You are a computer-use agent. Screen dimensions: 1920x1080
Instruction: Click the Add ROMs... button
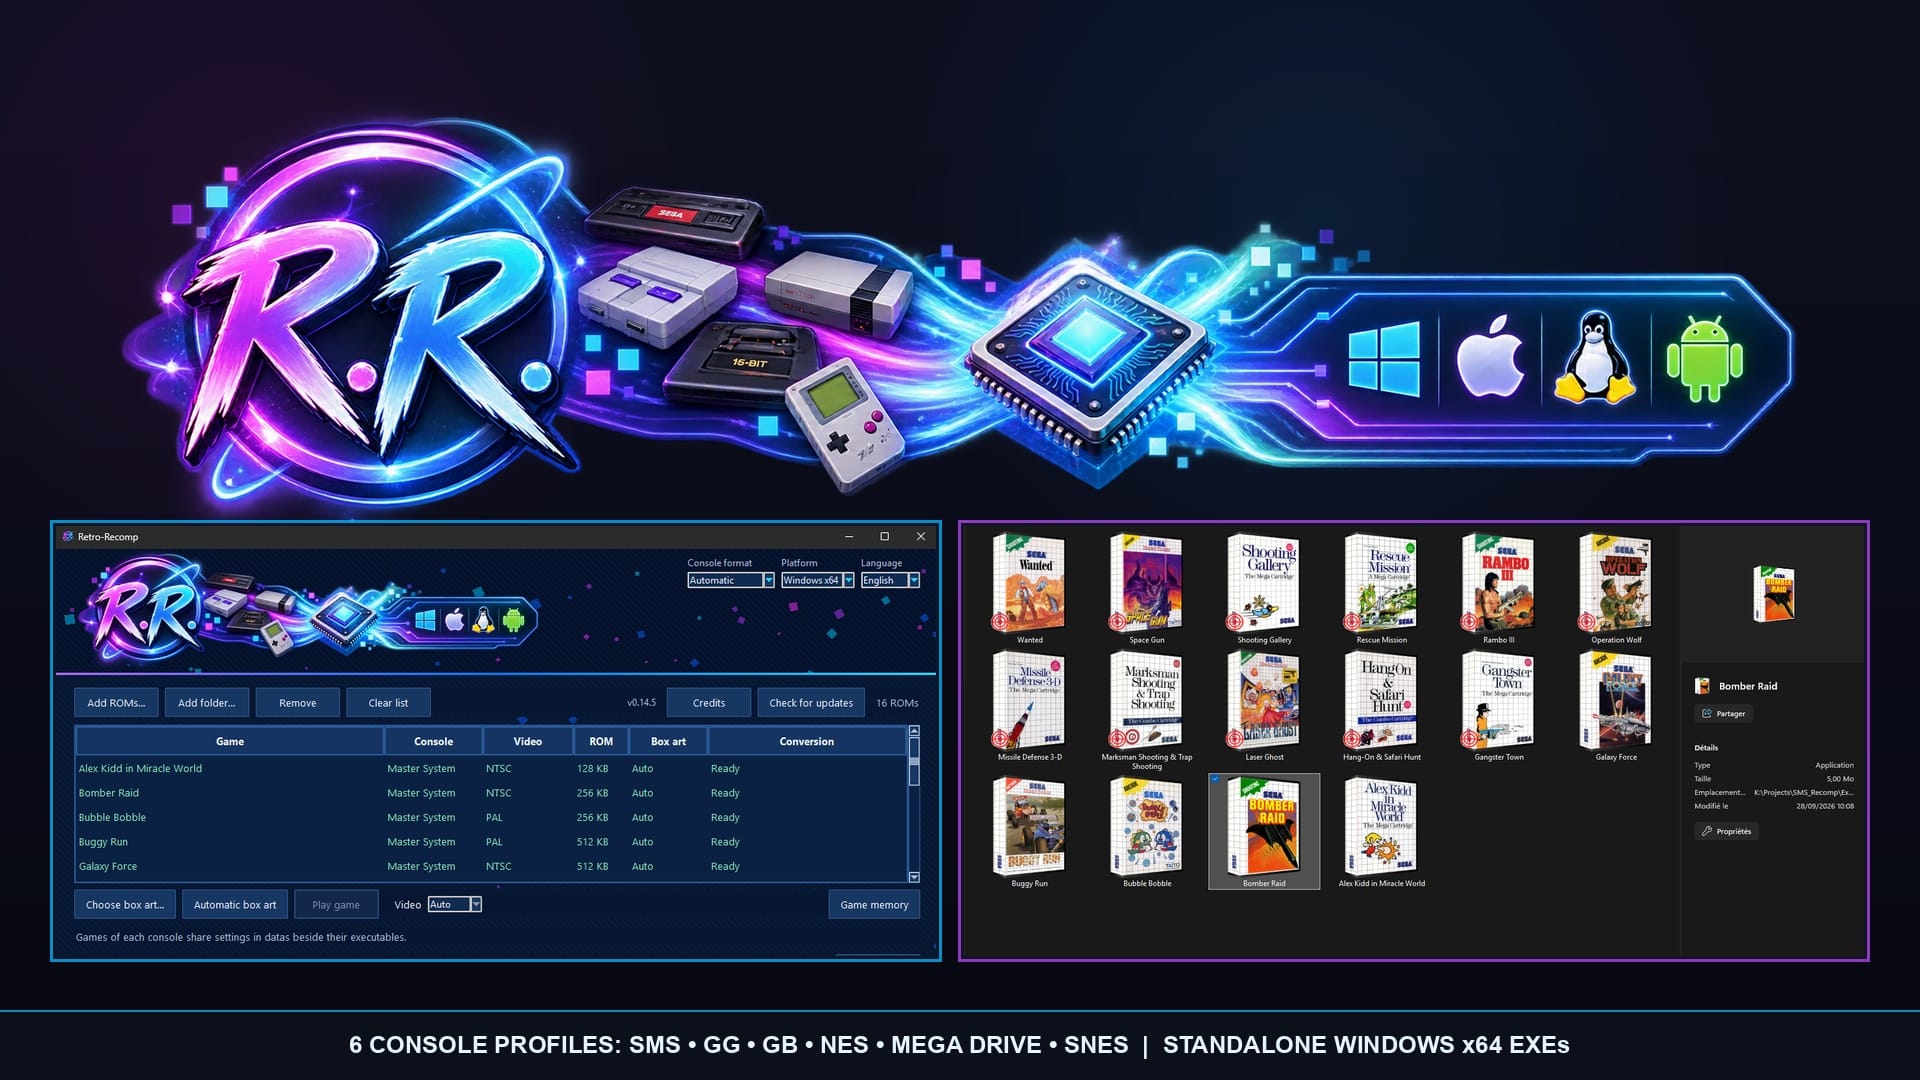pos(116,703)
